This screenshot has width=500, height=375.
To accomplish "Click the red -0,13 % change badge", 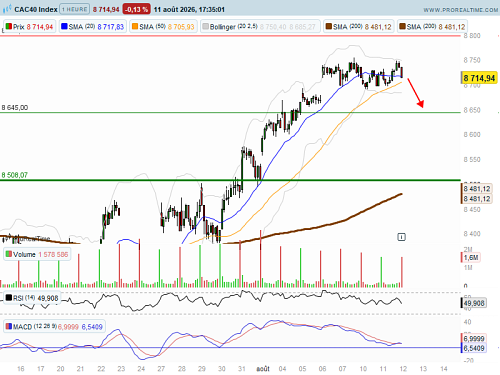I will pos(136,9).
